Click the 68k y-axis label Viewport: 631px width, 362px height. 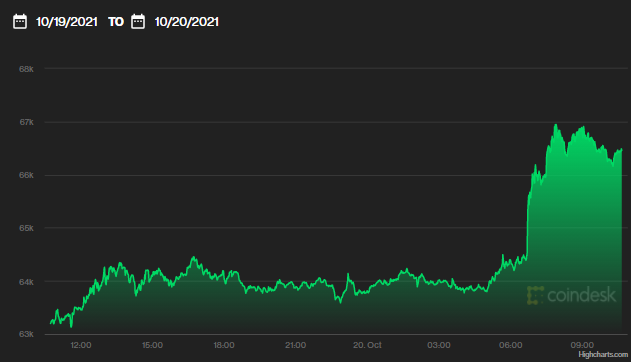pos(26,69)
